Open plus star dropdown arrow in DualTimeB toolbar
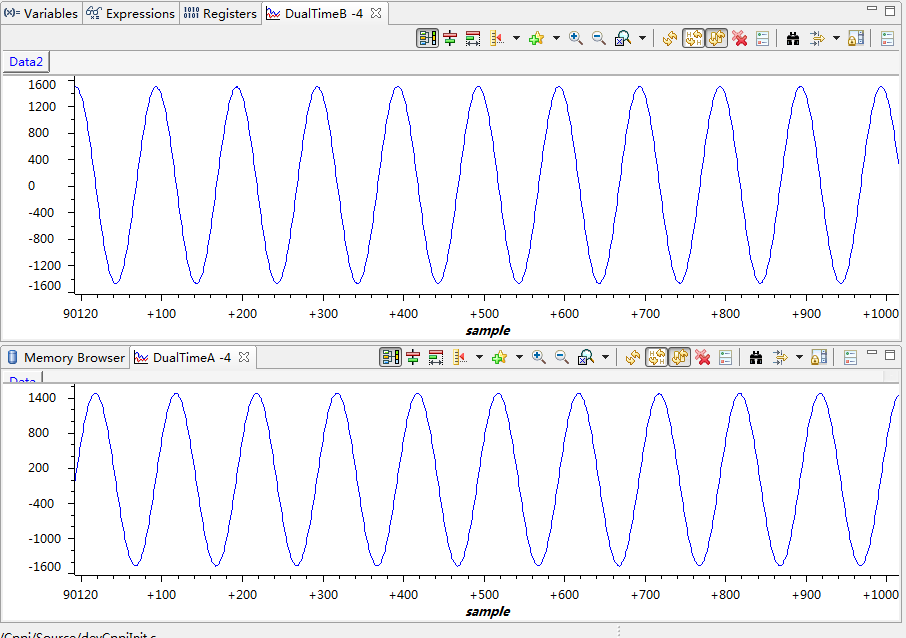Image resolution: width=906 pixels, height=638 pixels. pos(556,39)
